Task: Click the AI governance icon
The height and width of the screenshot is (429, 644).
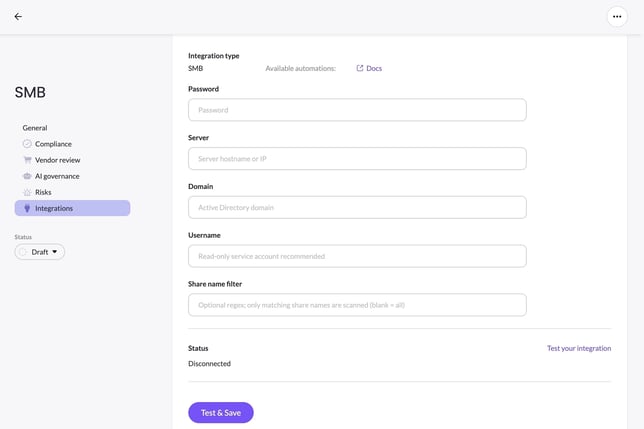Action: click(x=27, y=176)
